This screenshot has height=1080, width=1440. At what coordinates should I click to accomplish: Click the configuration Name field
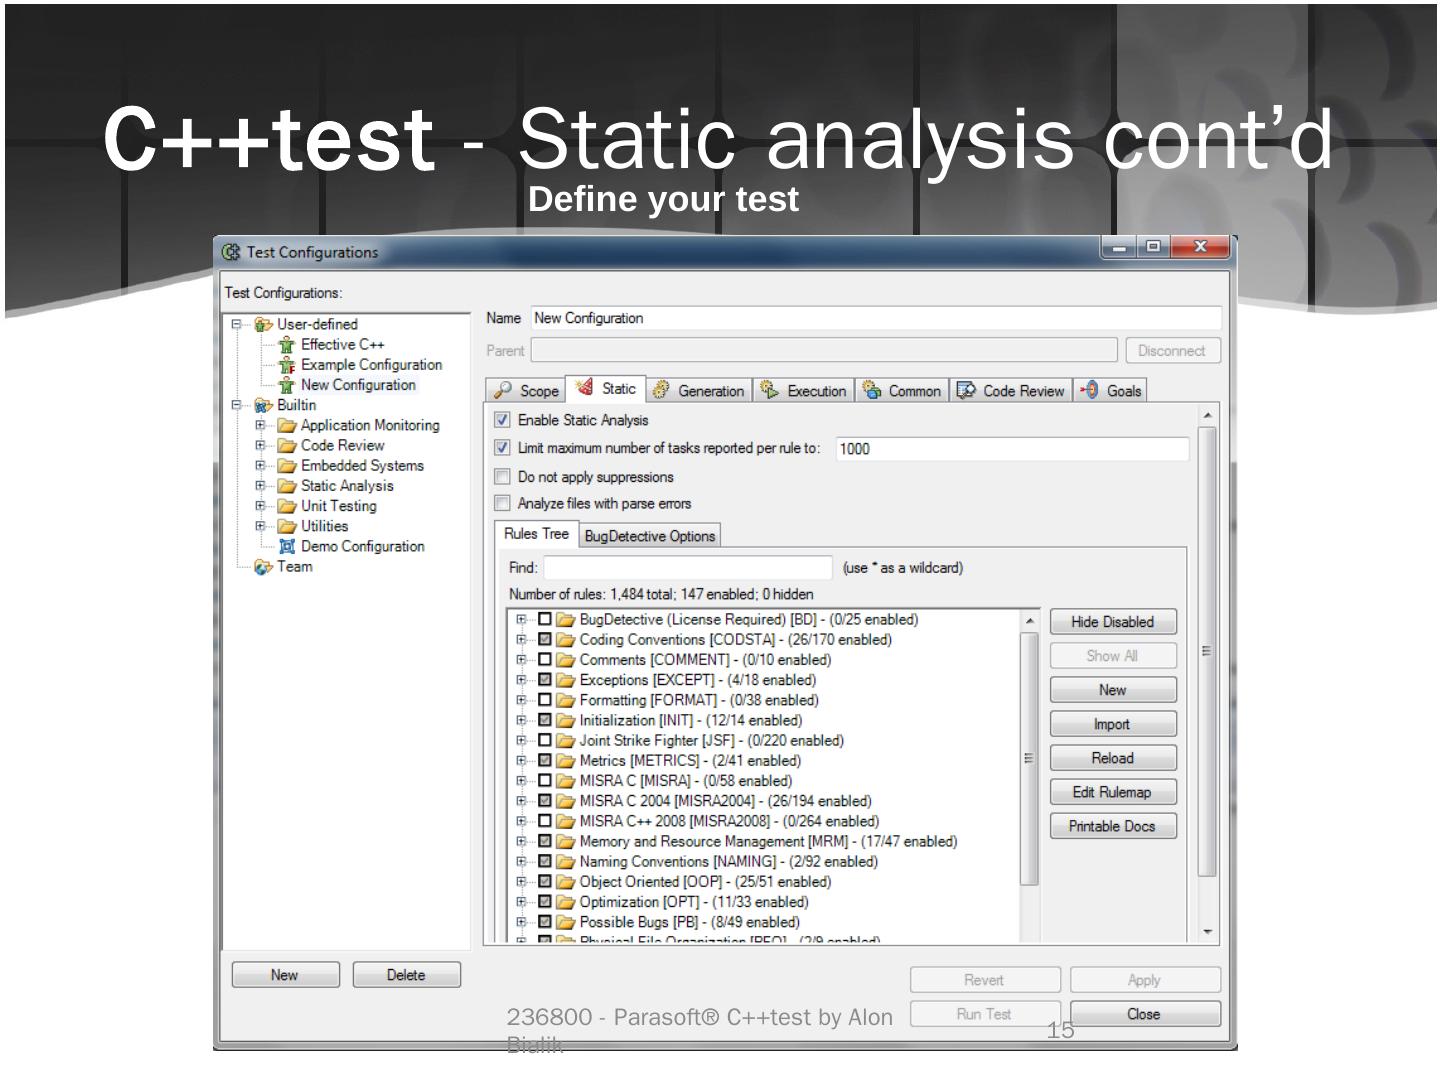(876, 318)
